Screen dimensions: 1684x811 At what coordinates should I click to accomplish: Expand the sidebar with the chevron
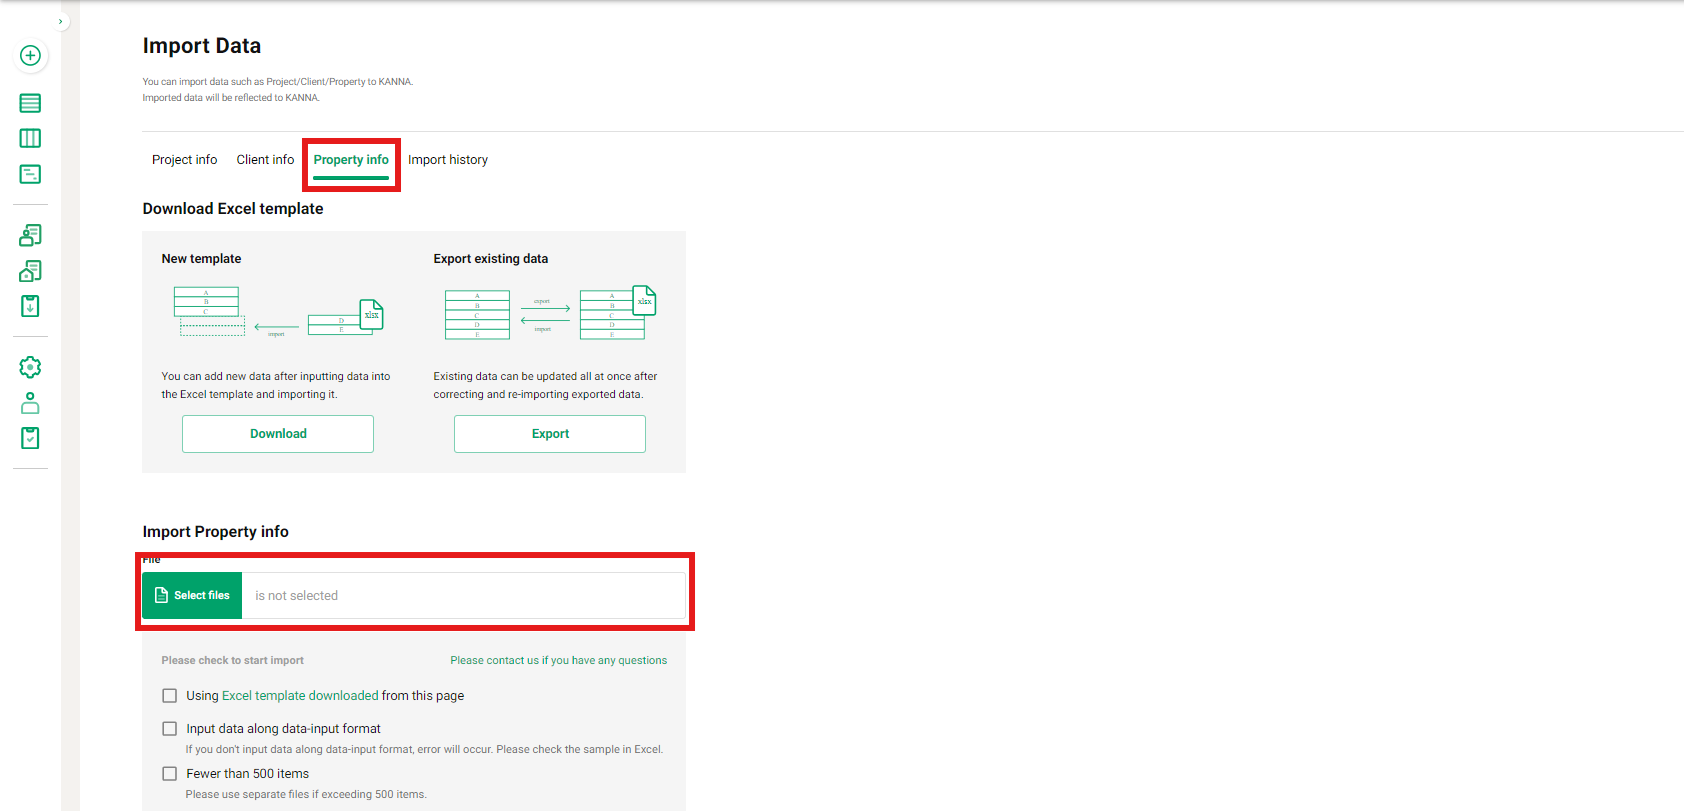point(60,21)
